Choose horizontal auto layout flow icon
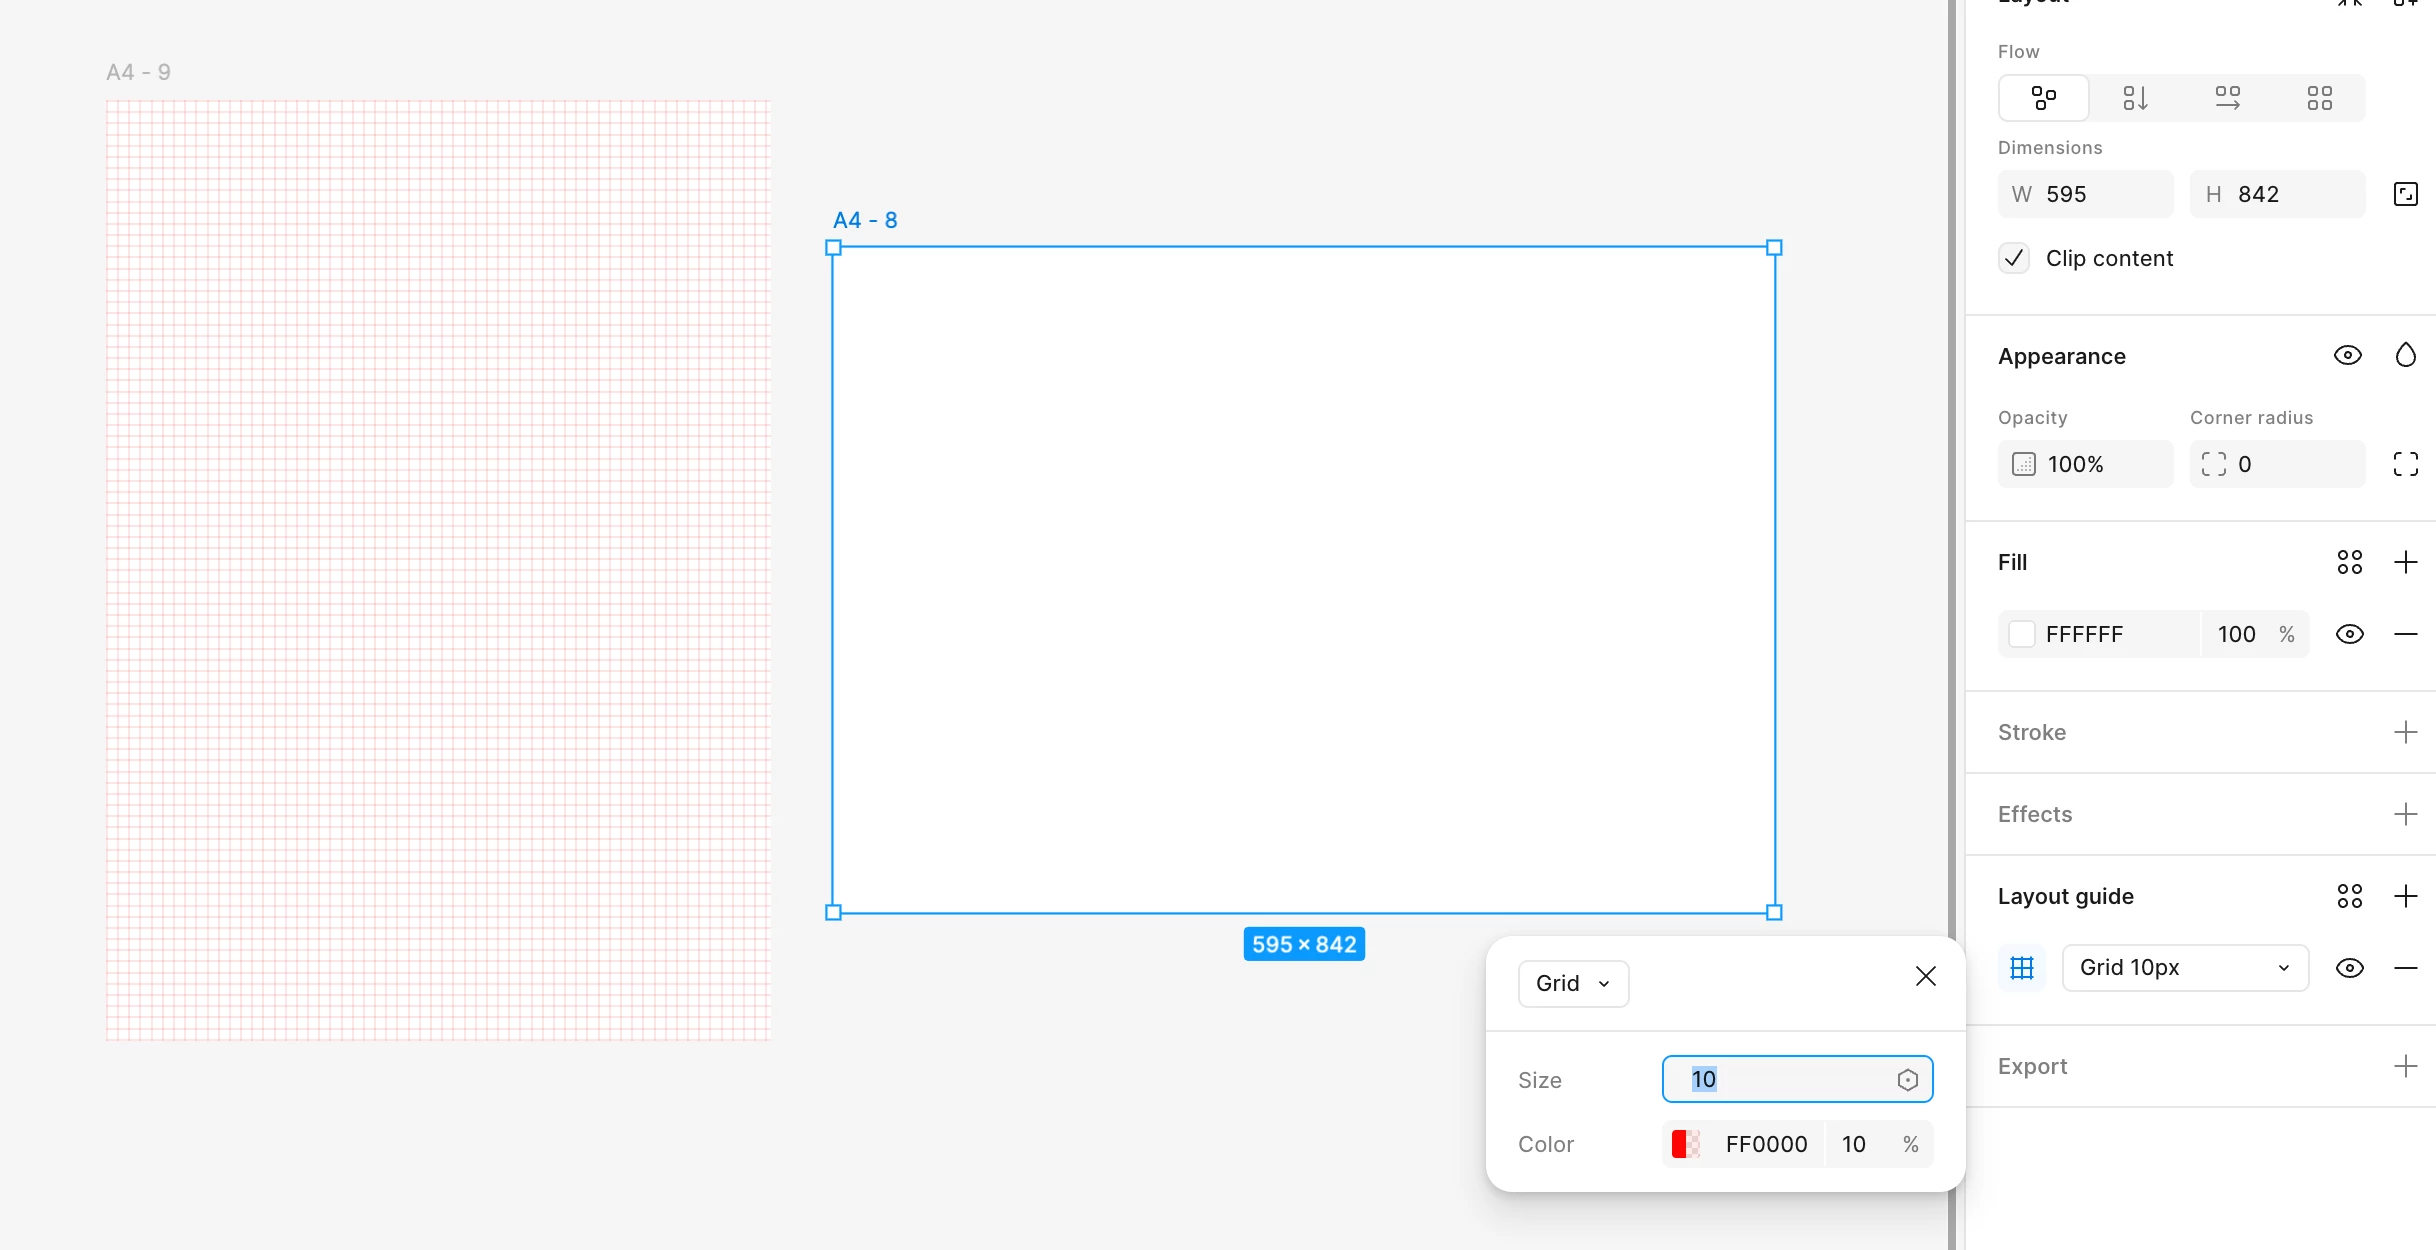This screenshot has height=1250, width=2436. (x=2227, y=98)
